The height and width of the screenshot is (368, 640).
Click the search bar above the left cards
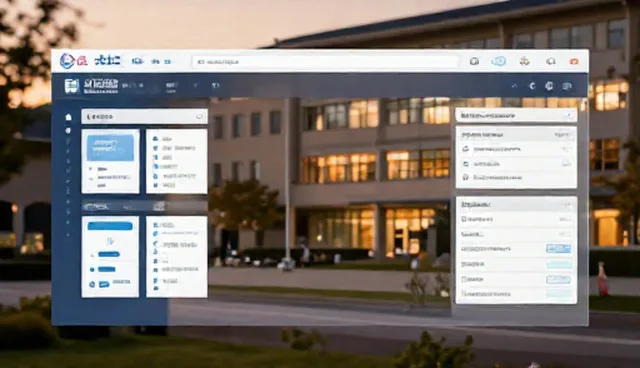click(x=144, y=117)
